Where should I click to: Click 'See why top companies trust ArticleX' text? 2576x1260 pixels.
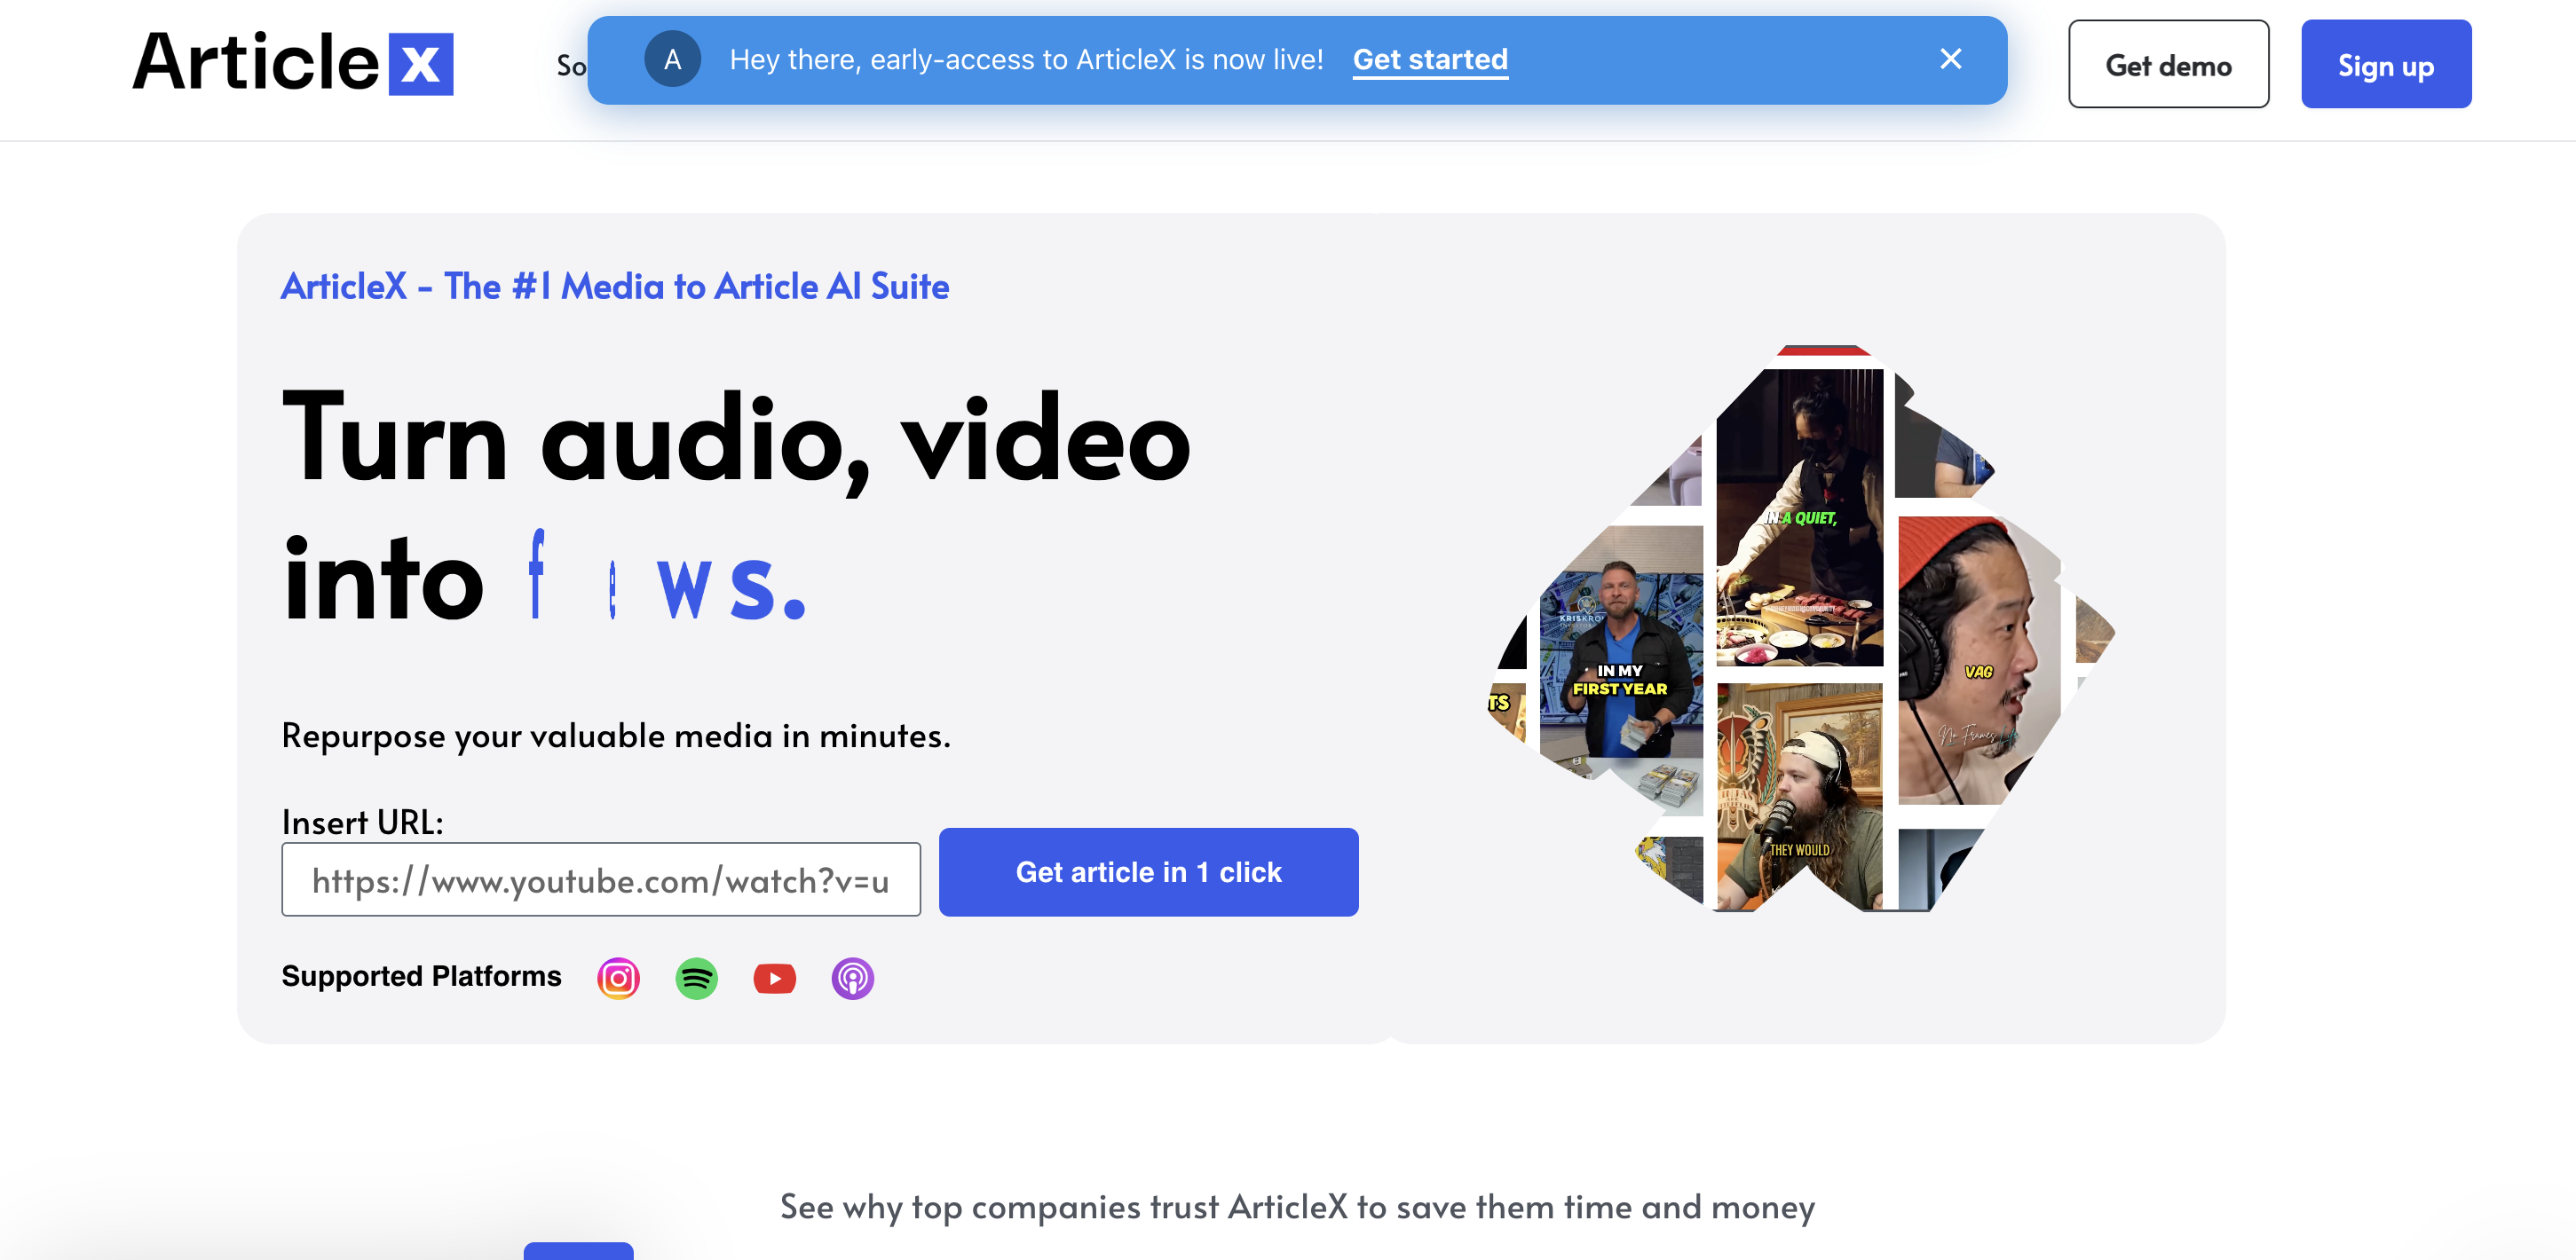coord(1297,1207)
